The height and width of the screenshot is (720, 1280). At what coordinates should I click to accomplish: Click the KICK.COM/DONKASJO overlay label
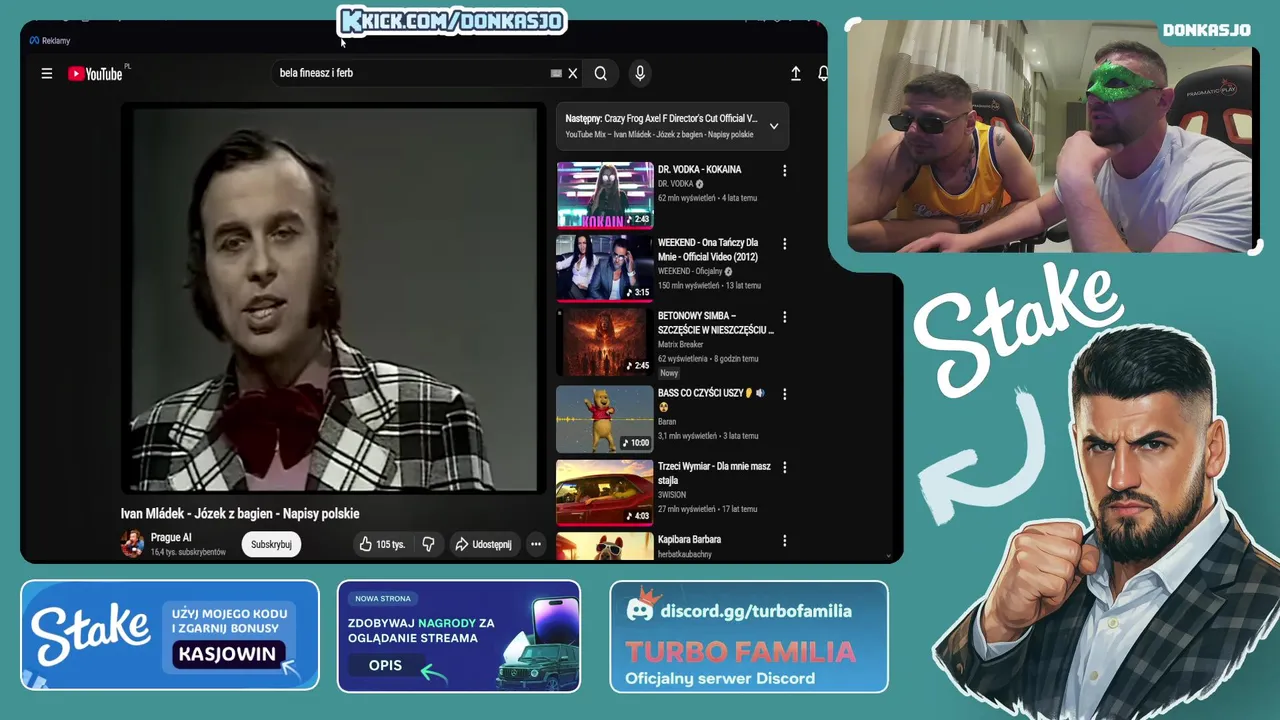click(x=453, y=21)
